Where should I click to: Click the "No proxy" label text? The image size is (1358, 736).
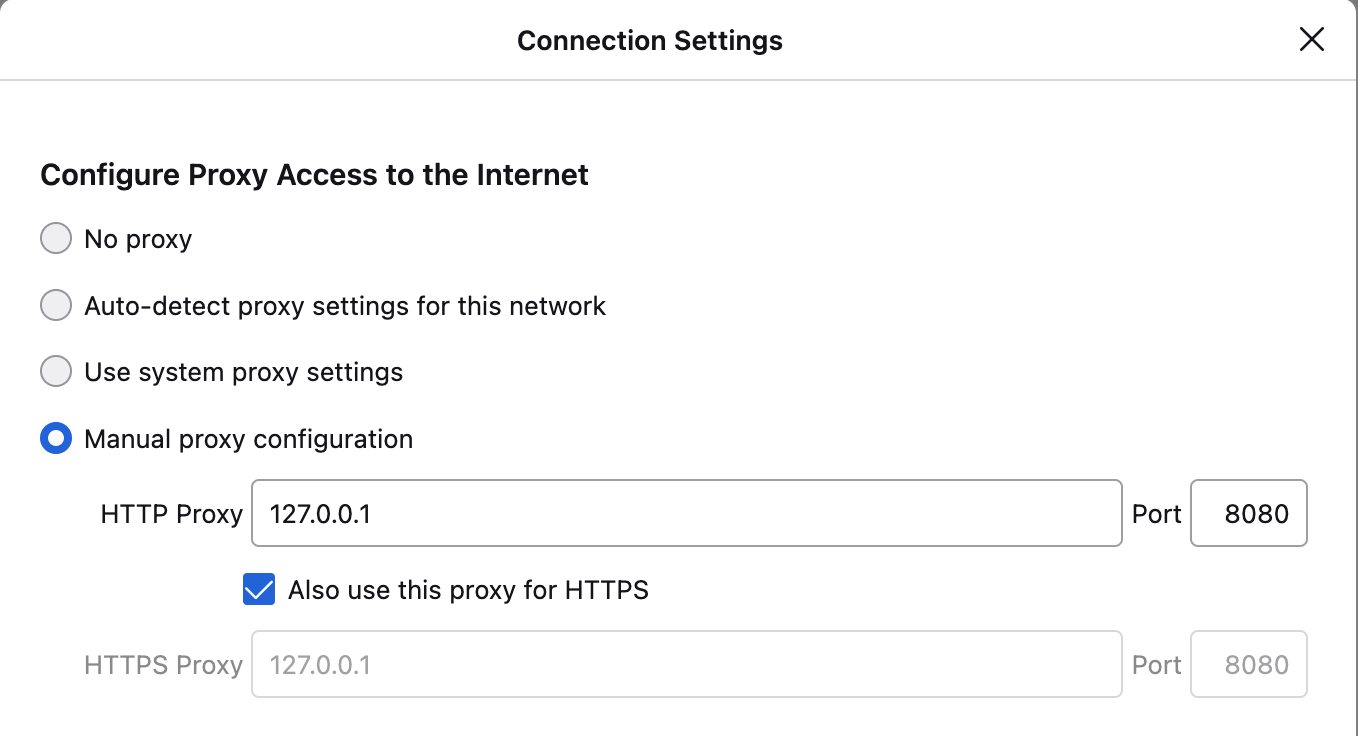(x=138, y=240)
